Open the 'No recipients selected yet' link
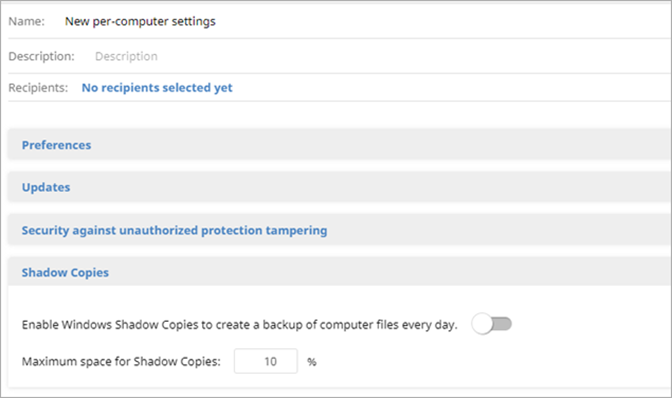 tap(157, 87)
